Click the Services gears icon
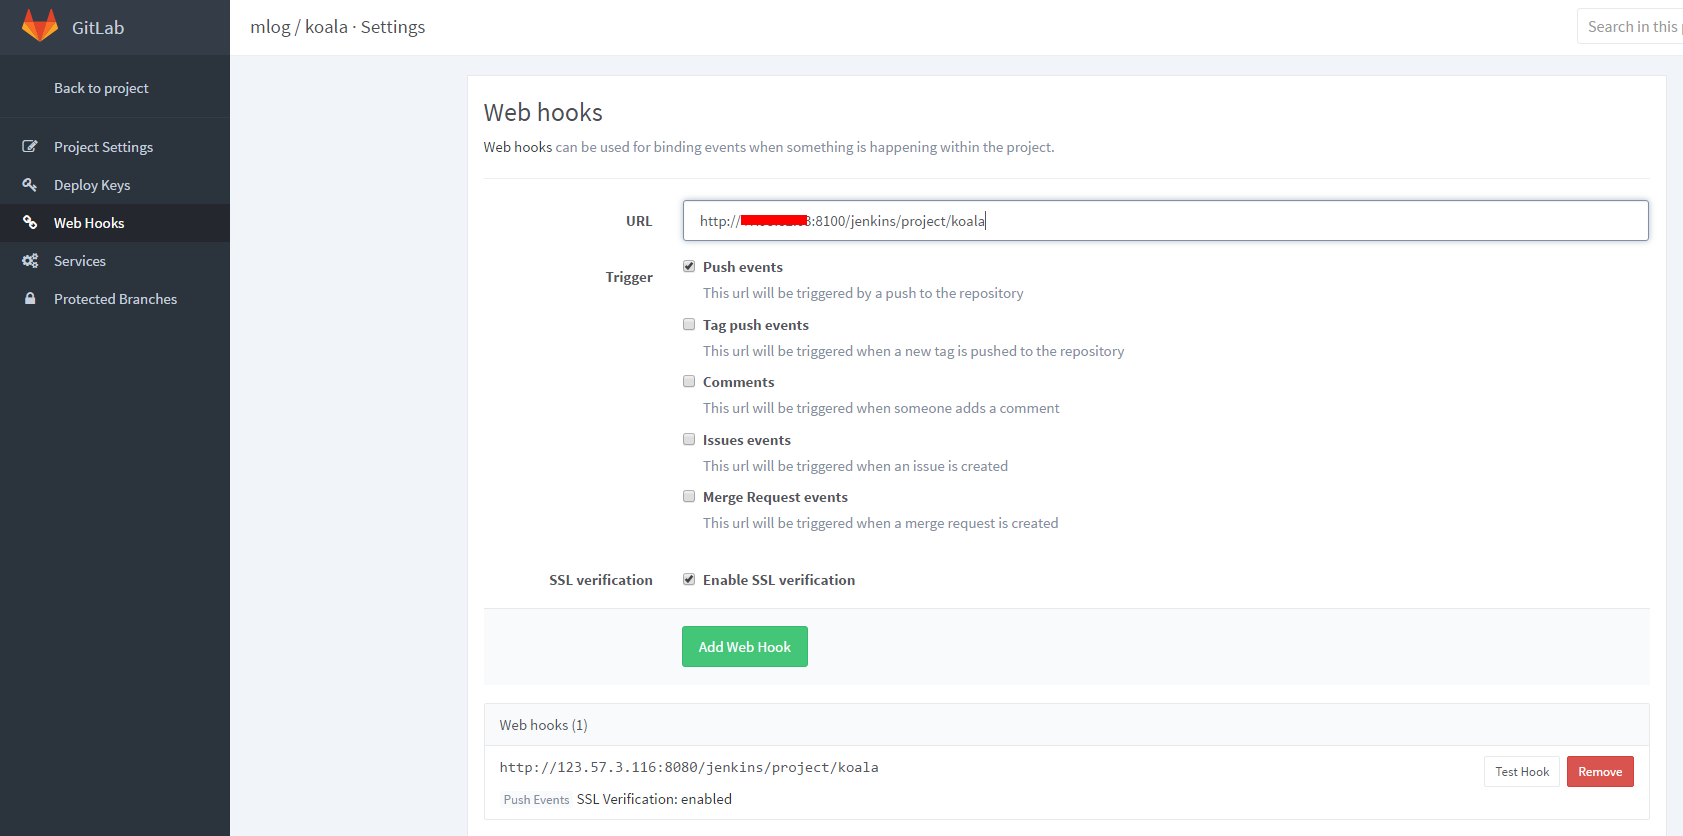Image resolution: width=1683 pixels, height=836 pixels. pyautogui.click(x=30, y=261)
